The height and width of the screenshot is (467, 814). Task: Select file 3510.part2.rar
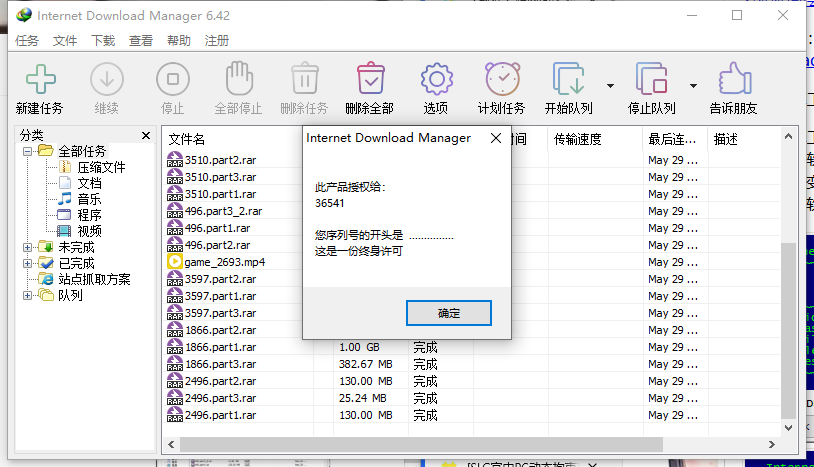point(220,160)
